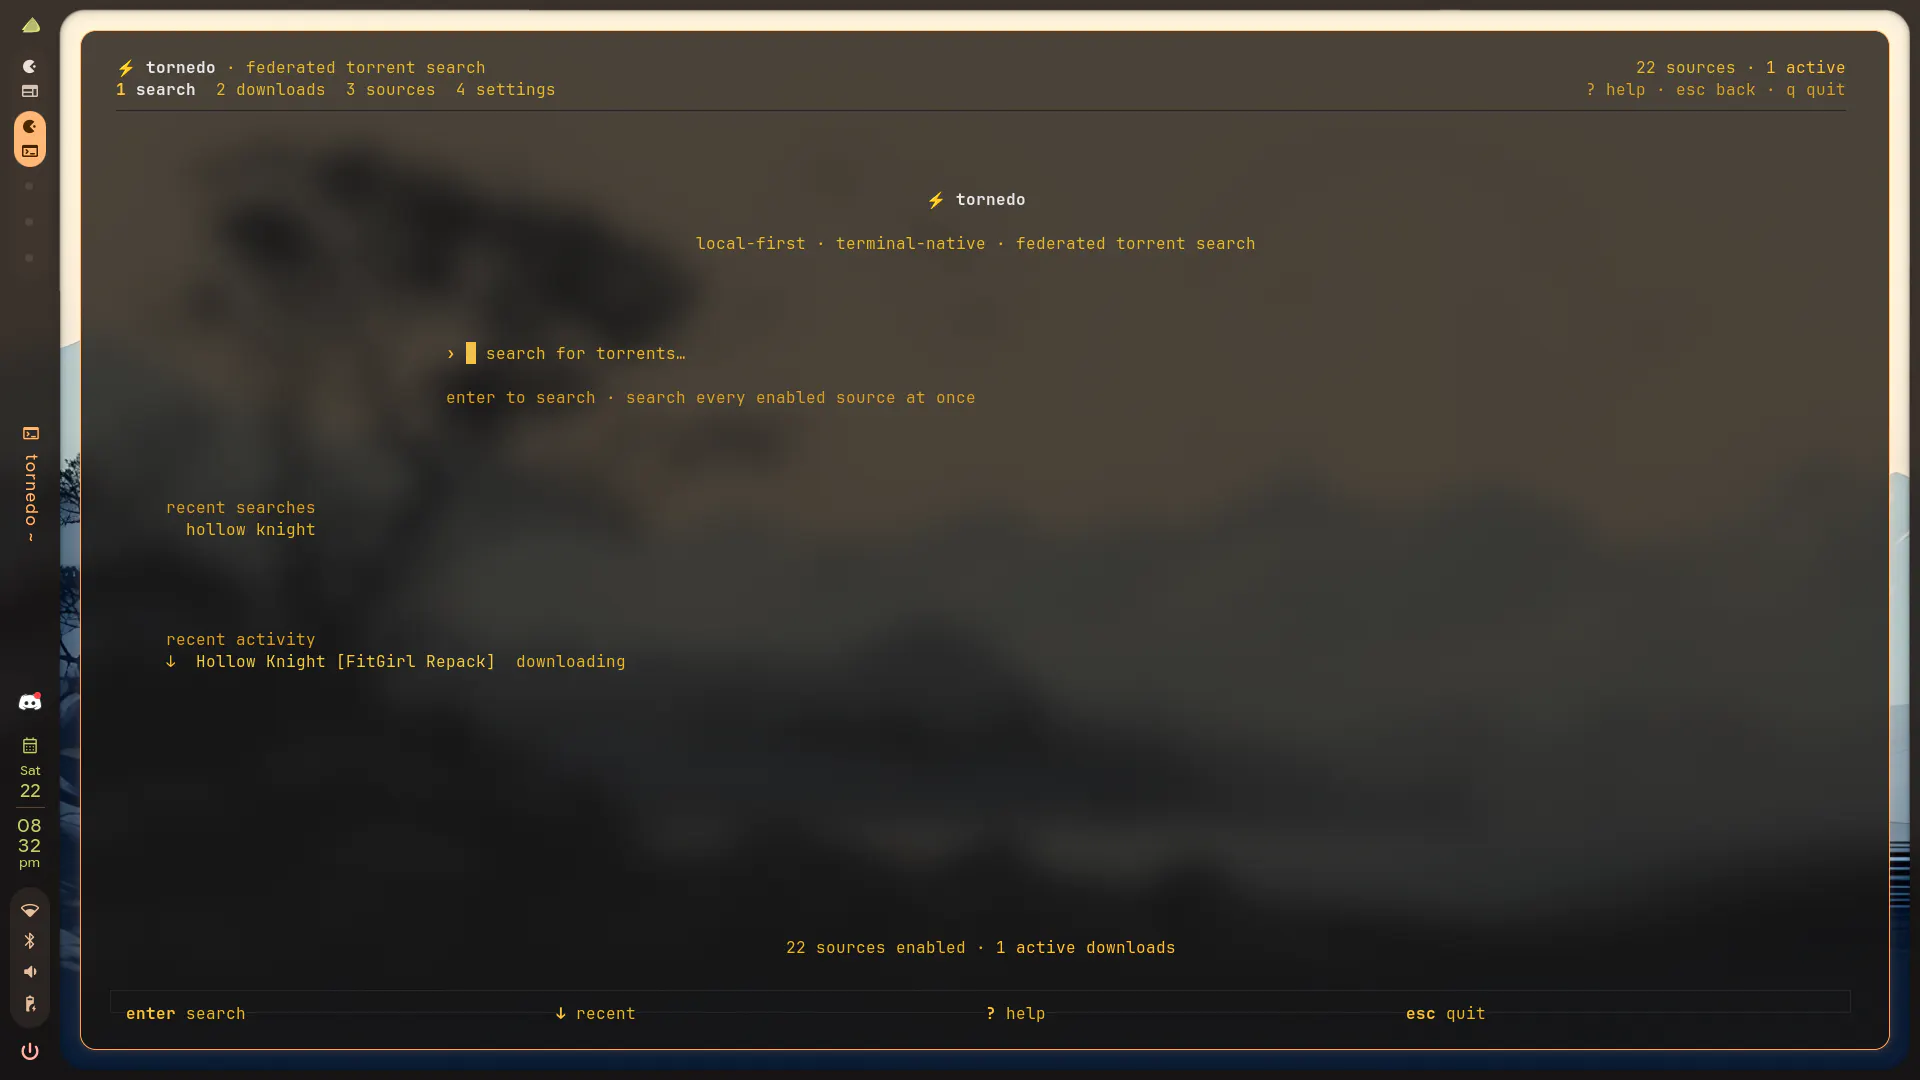
Task: Open the Wi-Fi network status icon
Action: tap(30, 910)
